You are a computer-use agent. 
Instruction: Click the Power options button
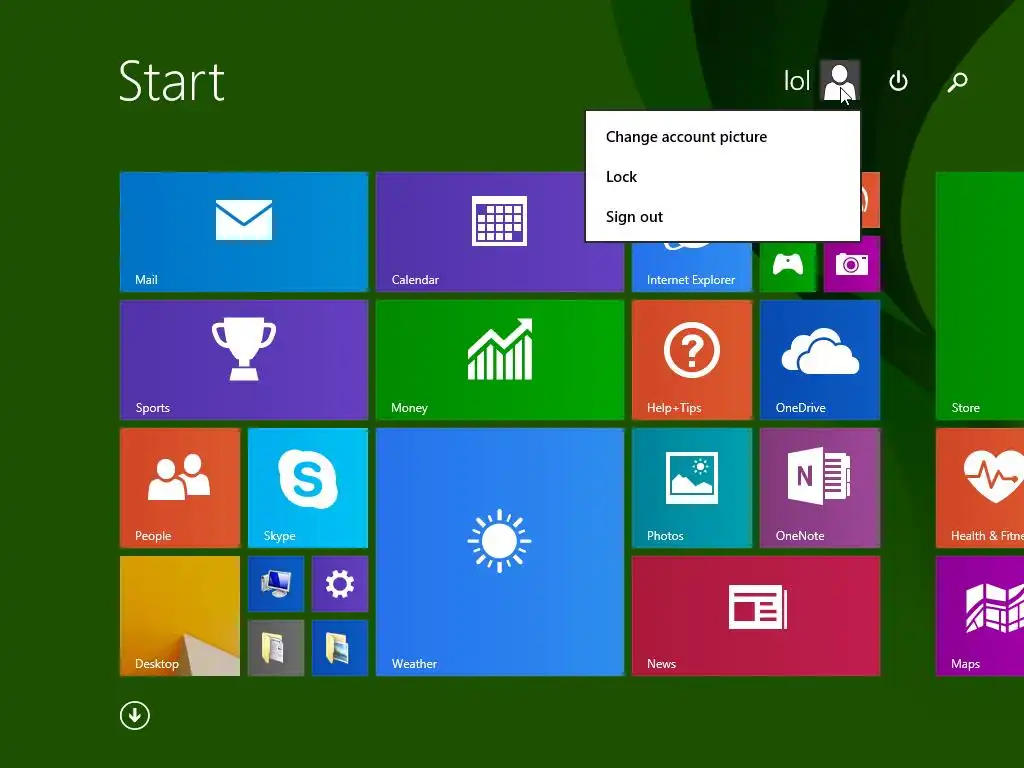[x=898, y=81]
